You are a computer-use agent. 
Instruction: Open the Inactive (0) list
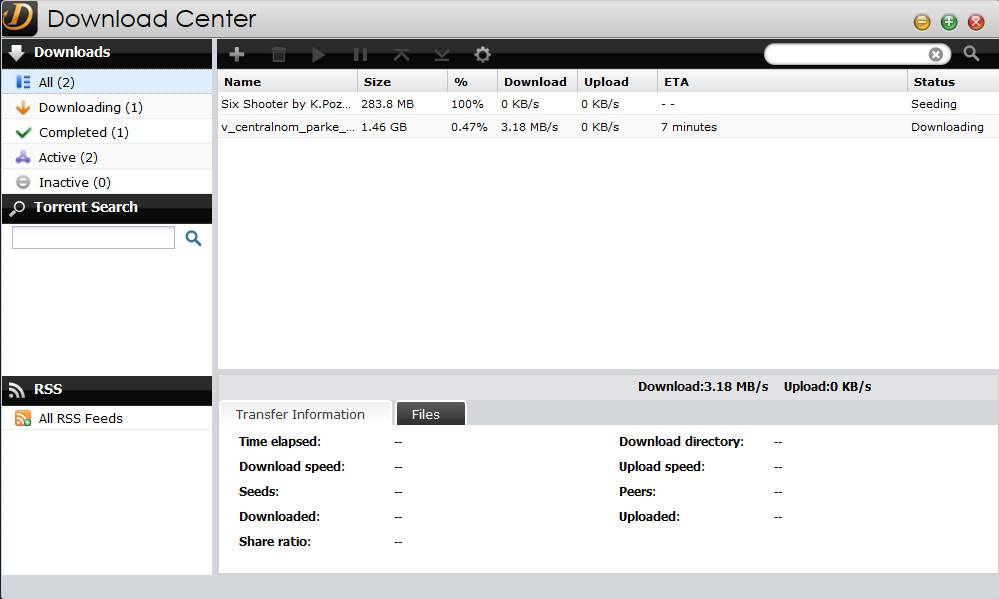coord(74,182)
